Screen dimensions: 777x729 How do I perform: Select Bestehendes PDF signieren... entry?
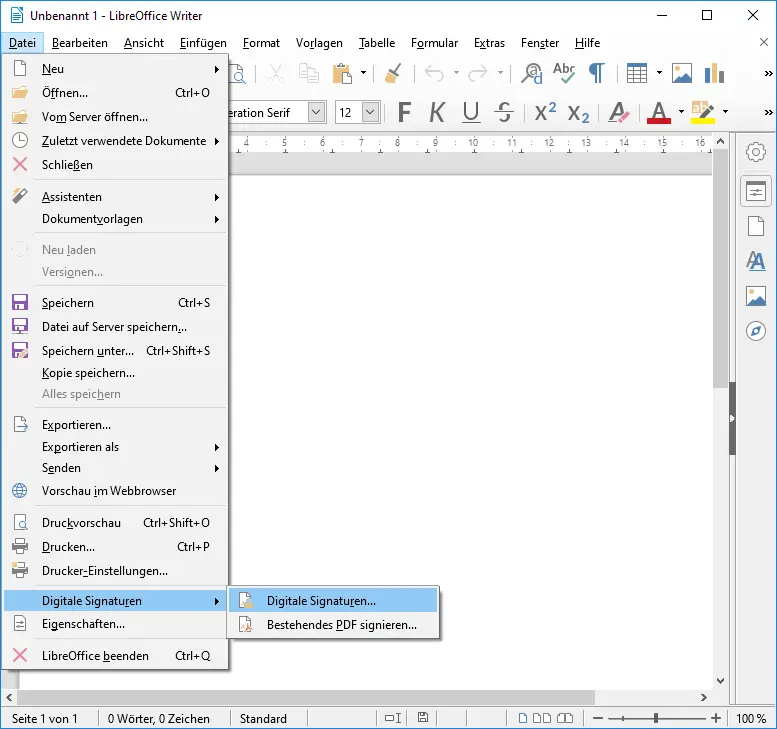(x=333, y=625)
